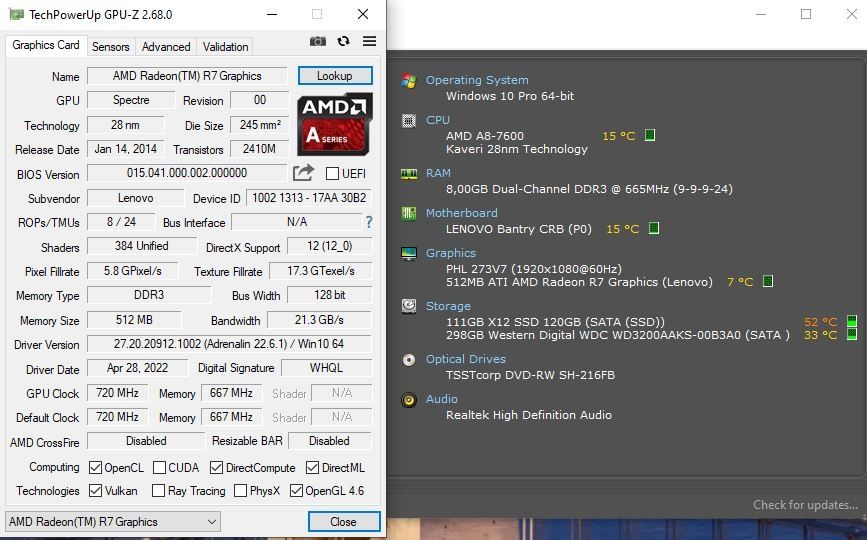Toggle the DirectCompute checkbox

[x=216, y=468]
